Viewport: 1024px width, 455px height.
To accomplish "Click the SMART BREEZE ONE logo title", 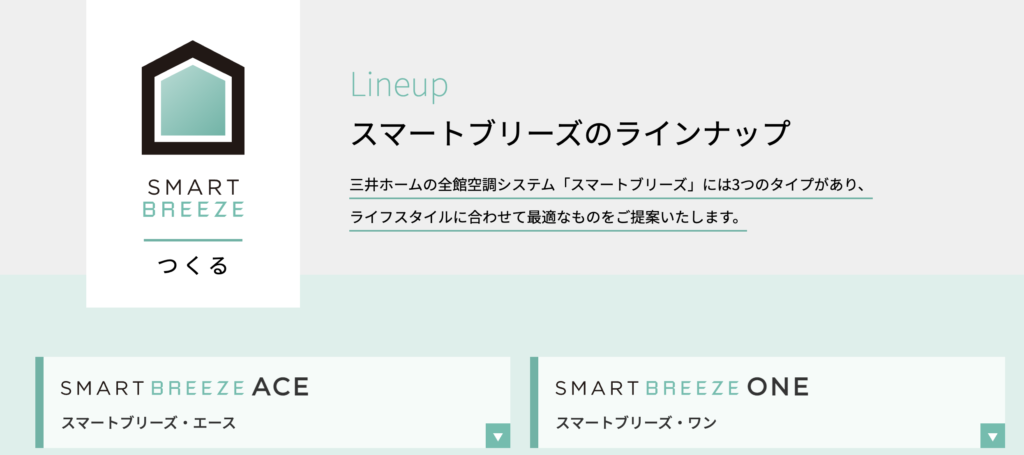I will pyautogui.click(x=682, y=388).
